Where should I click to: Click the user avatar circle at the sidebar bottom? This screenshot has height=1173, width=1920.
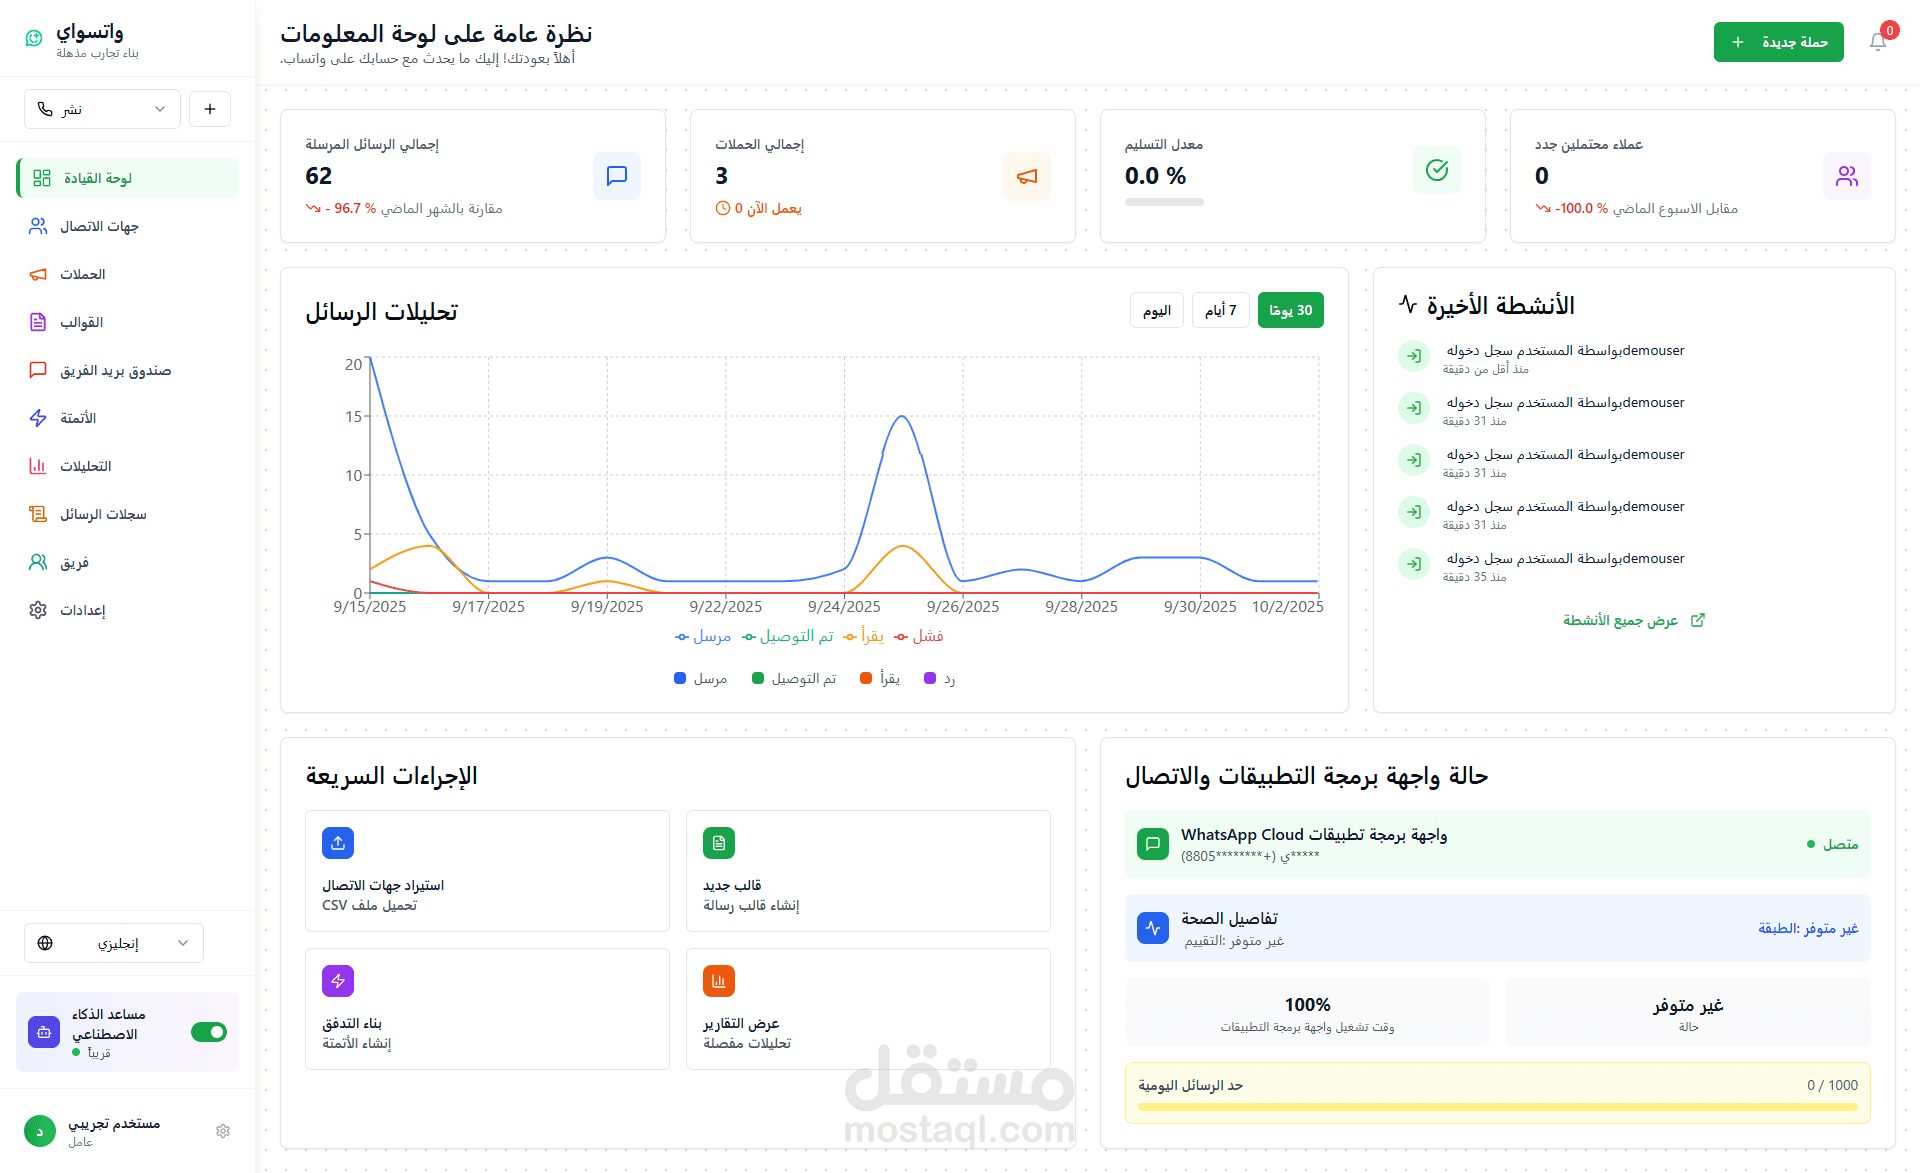coord(40,1131)
